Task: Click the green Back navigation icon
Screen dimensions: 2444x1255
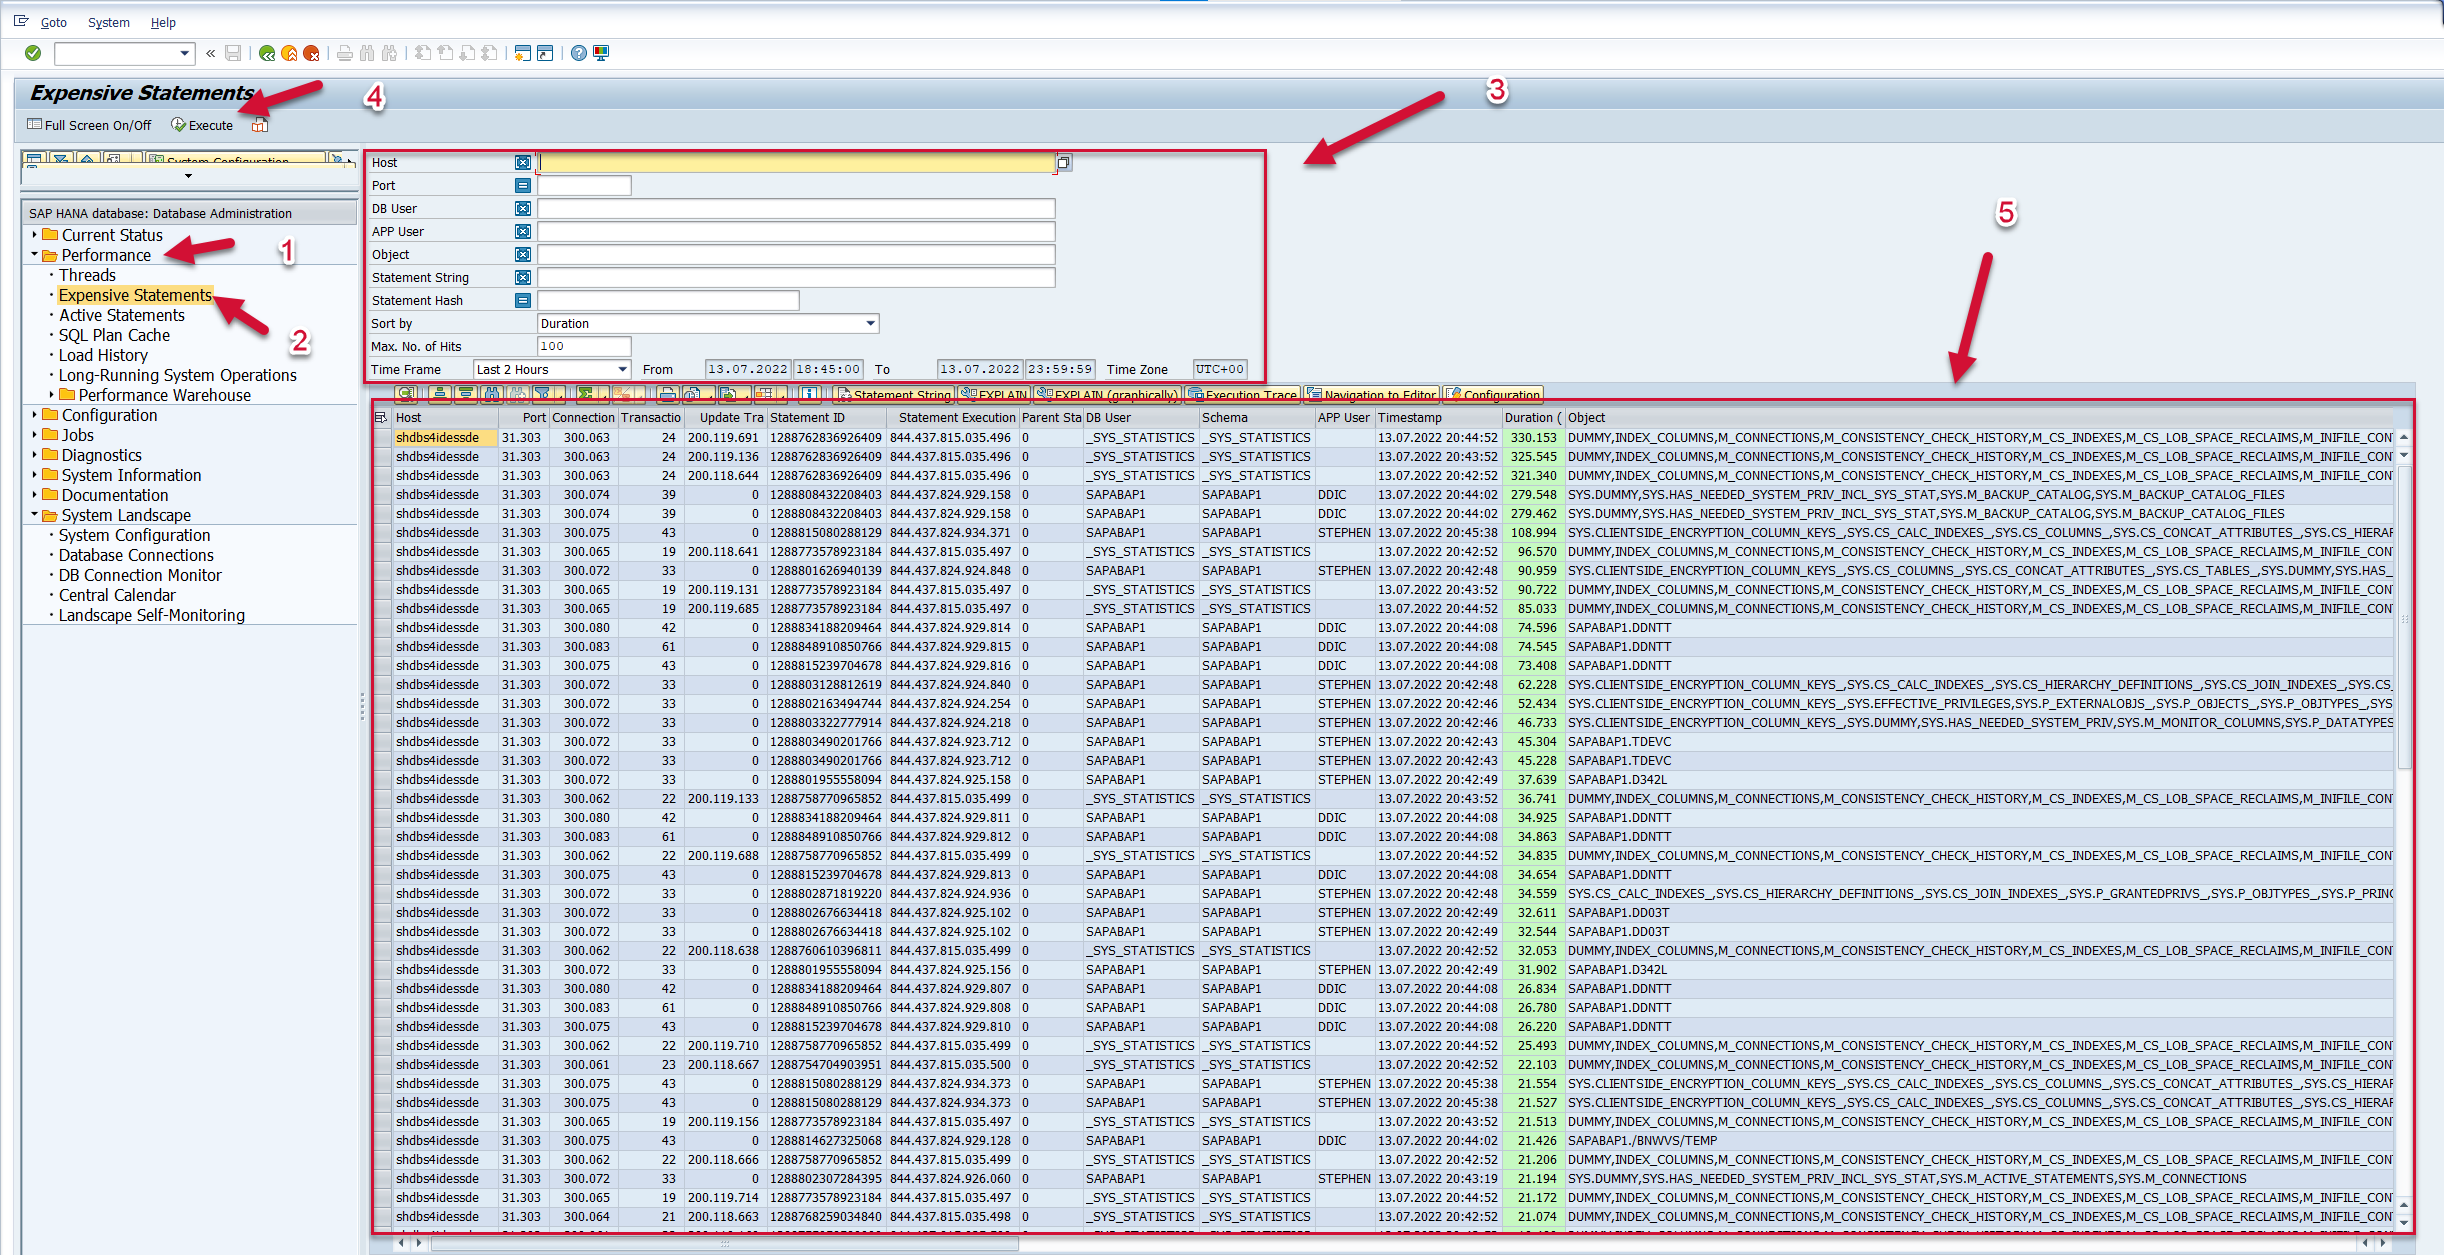Action: 266,53
